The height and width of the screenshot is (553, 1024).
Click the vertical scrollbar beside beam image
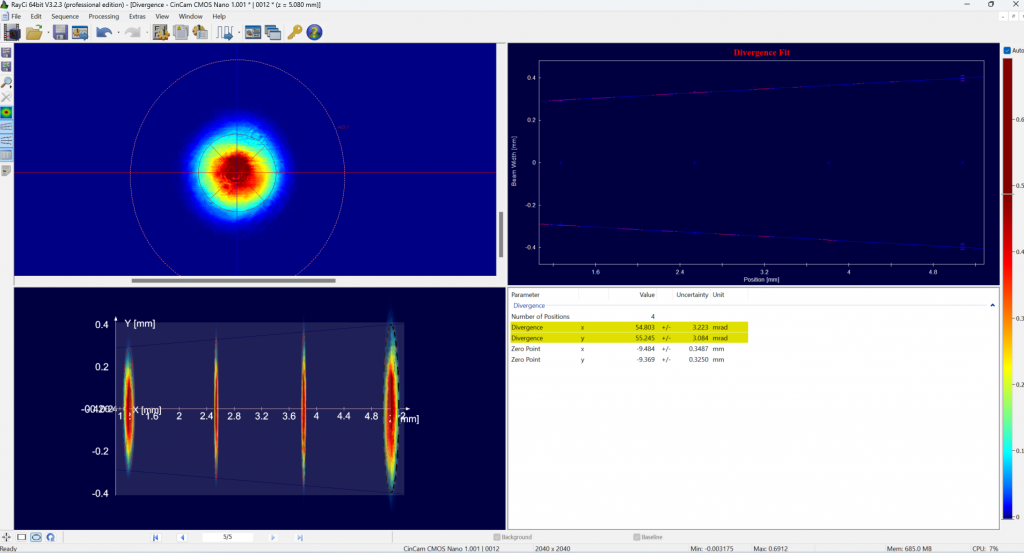pyautogui.click(x=501, y=234)
